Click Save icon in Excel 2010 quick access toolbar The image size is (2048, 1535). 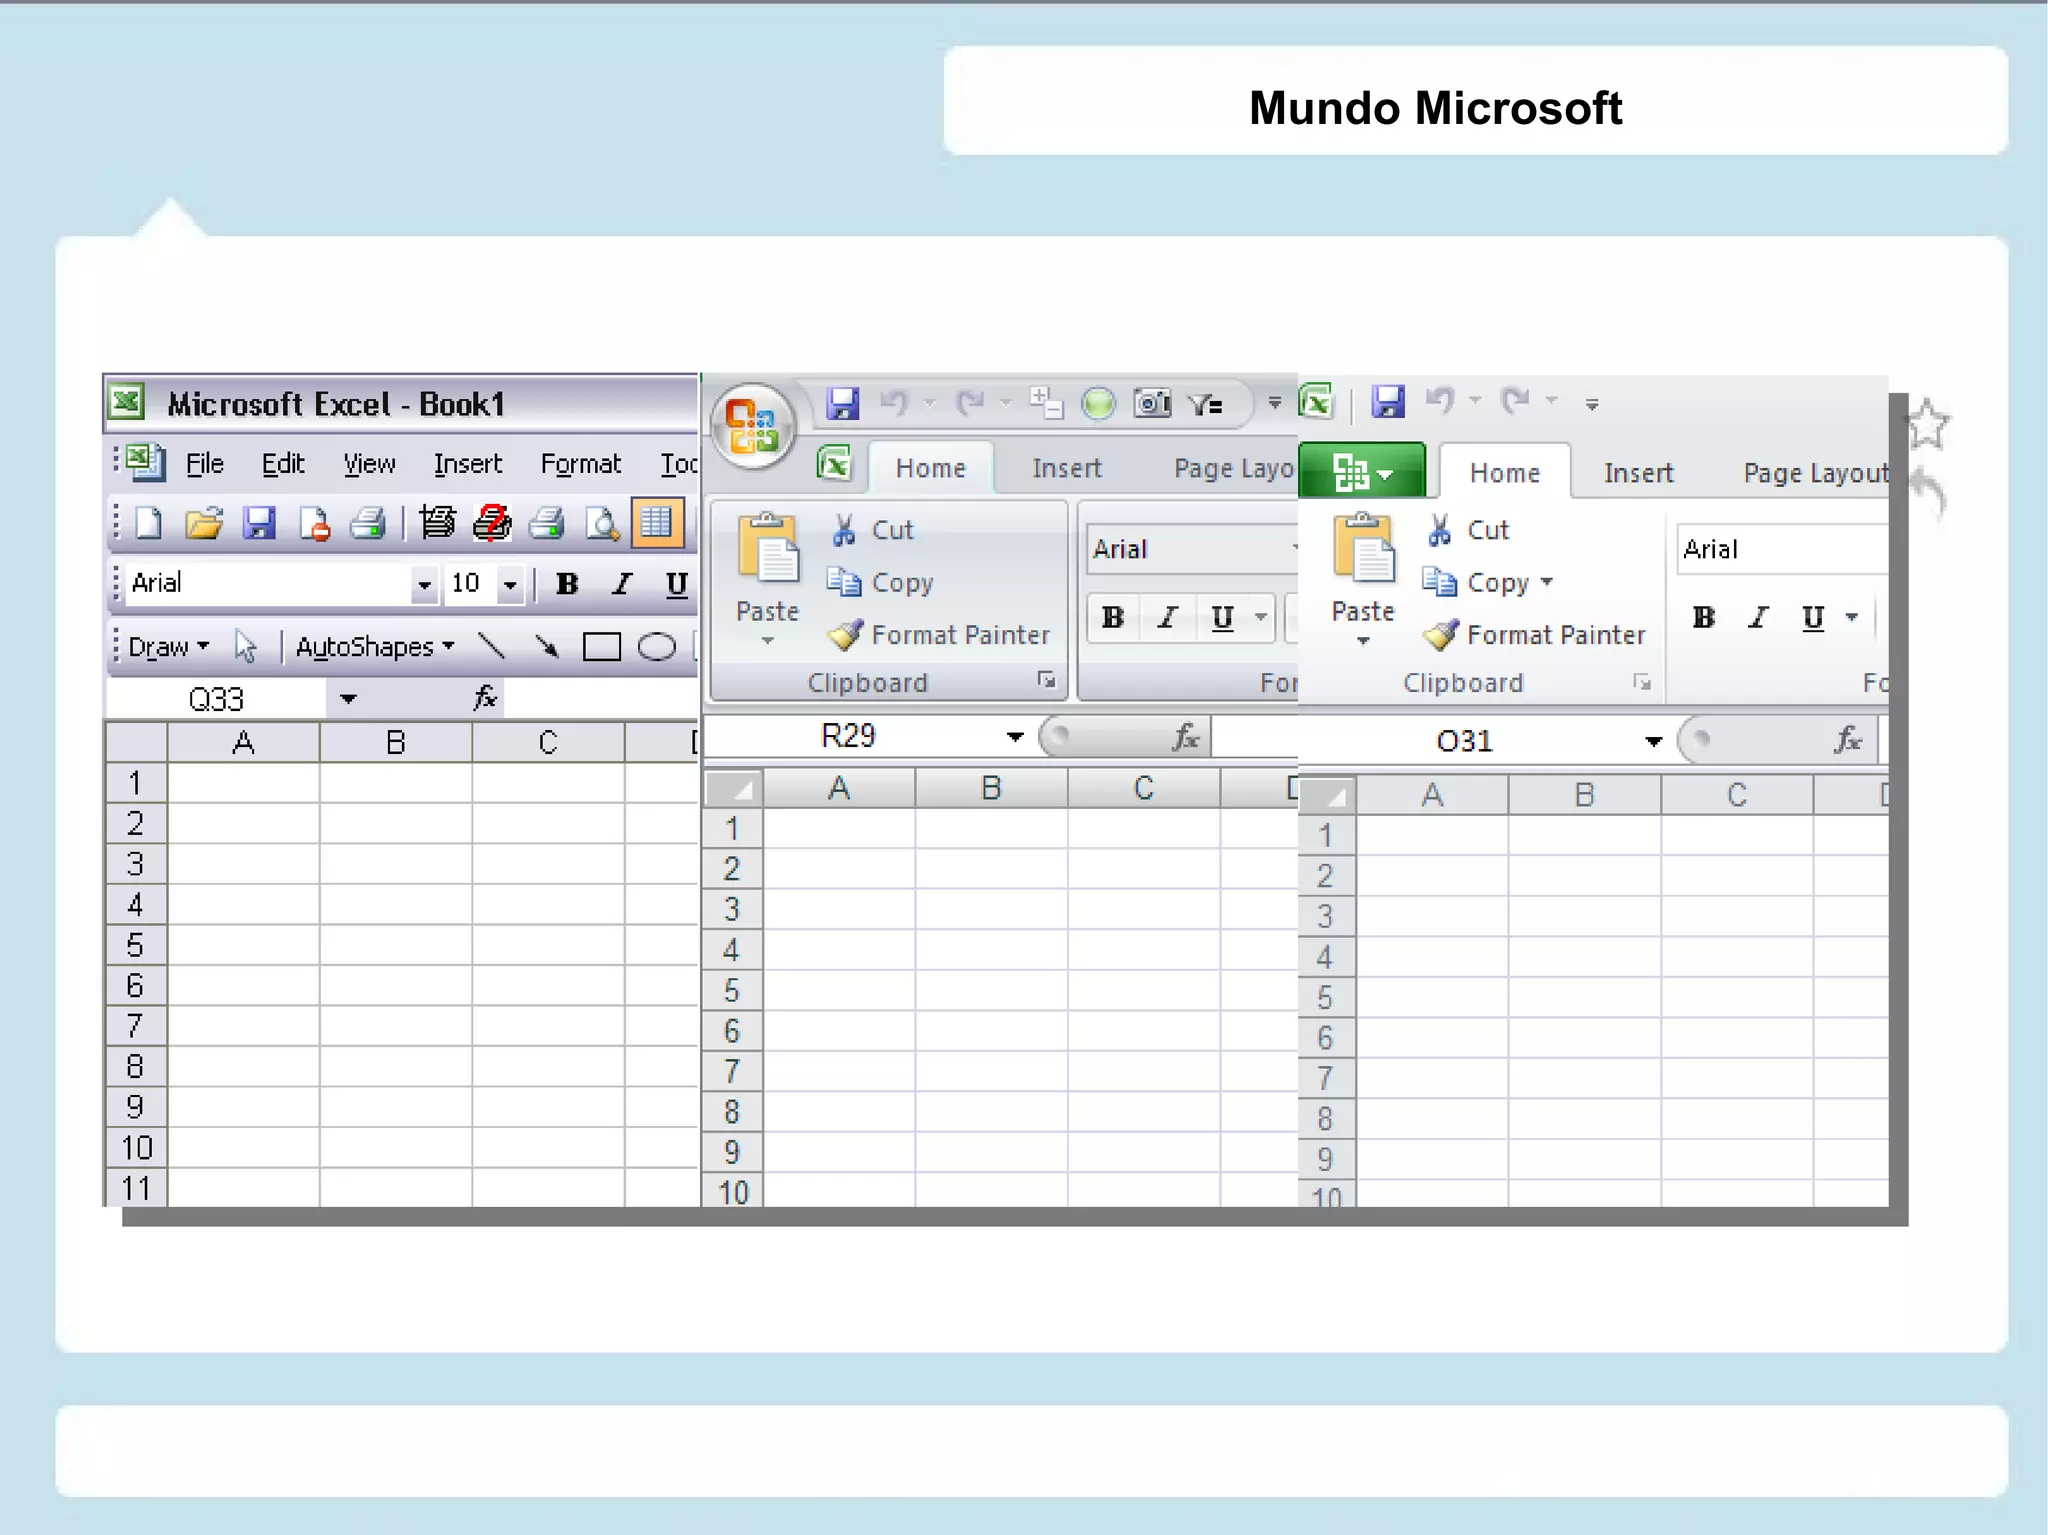[x=1388, y=402]
